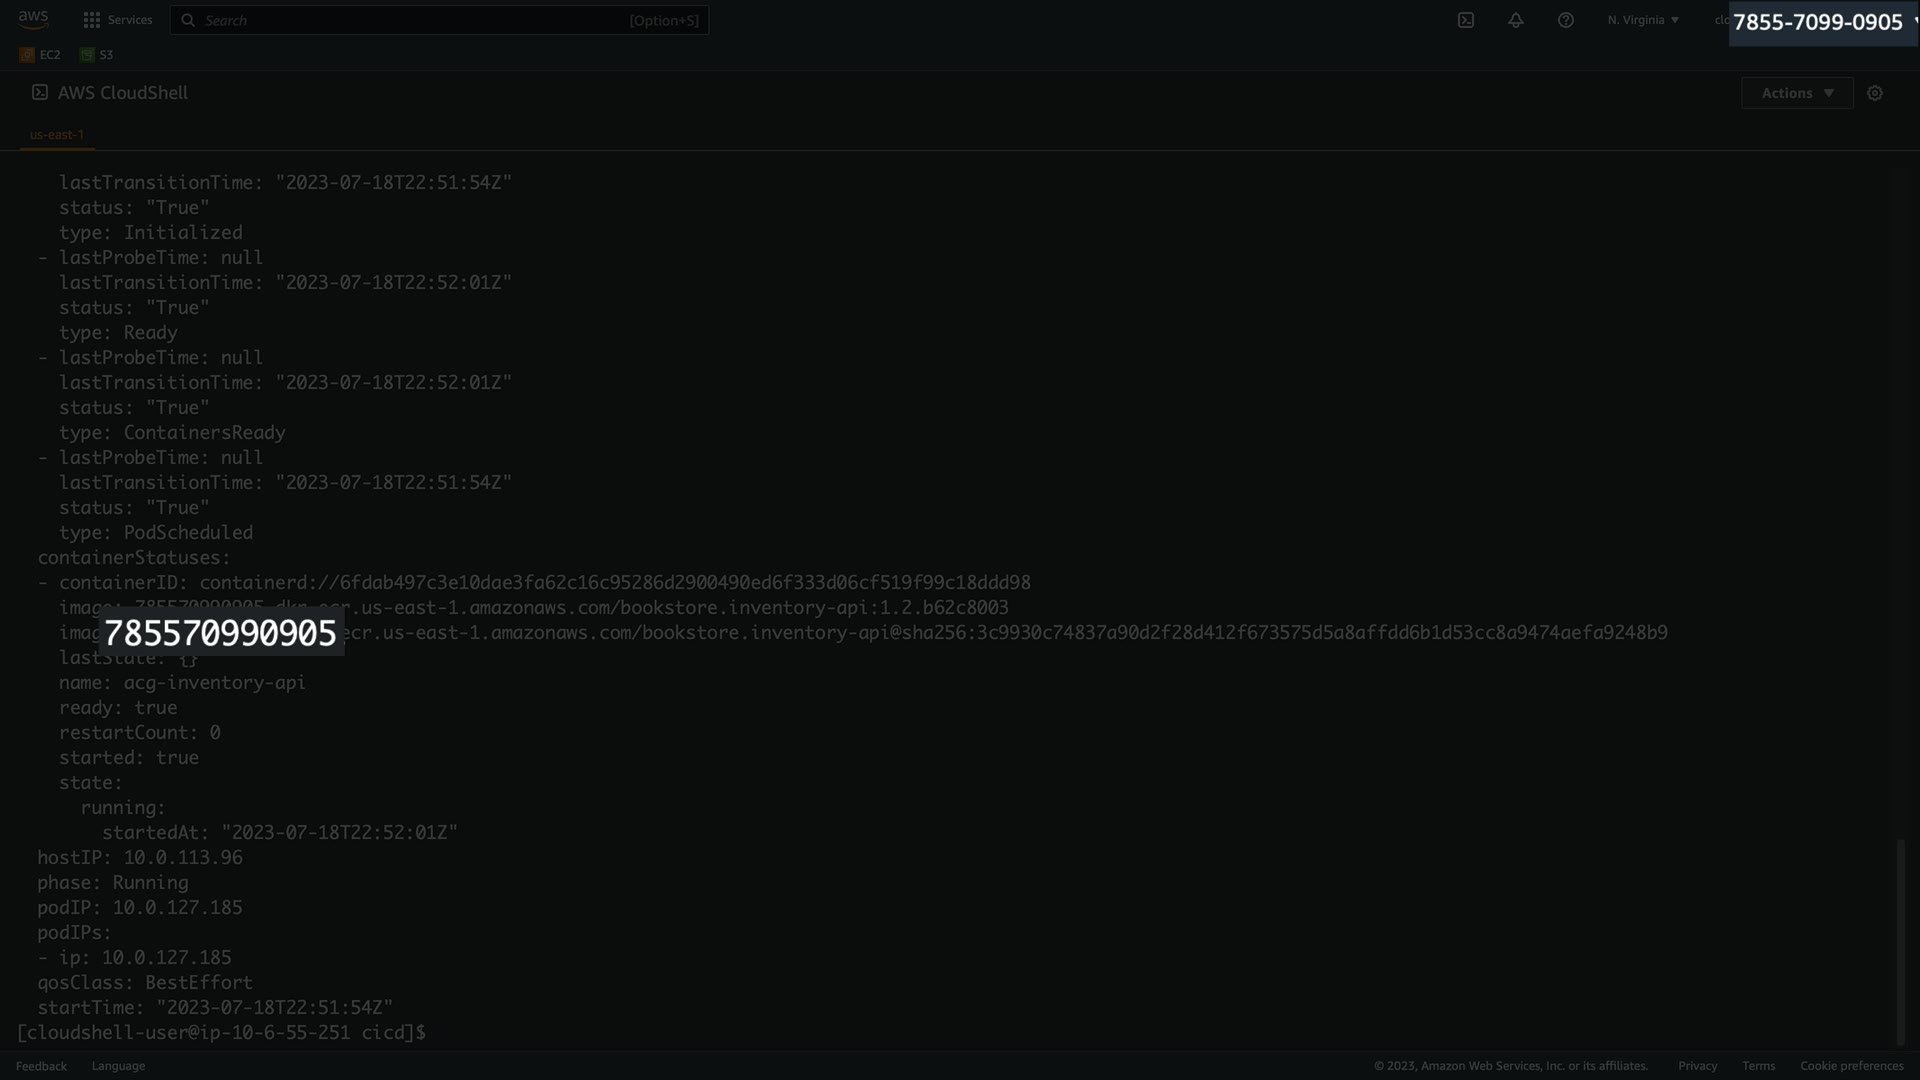This screenshot has height=1080, width=1920.
Task: Open the S3 favorite shortcut
Action: pyautogui.click(x=97, y=55)
